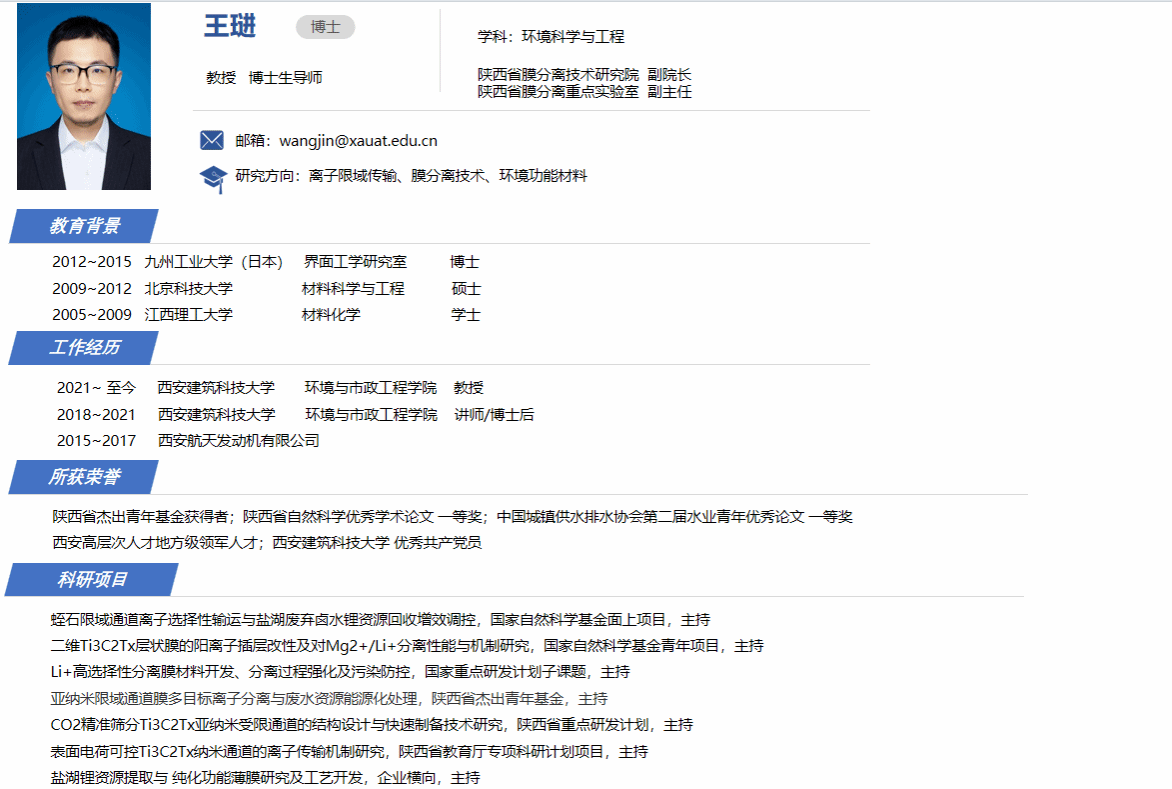Select the 所获荣誉 section header
1172x789 pixels.
[x=85, y=478]
